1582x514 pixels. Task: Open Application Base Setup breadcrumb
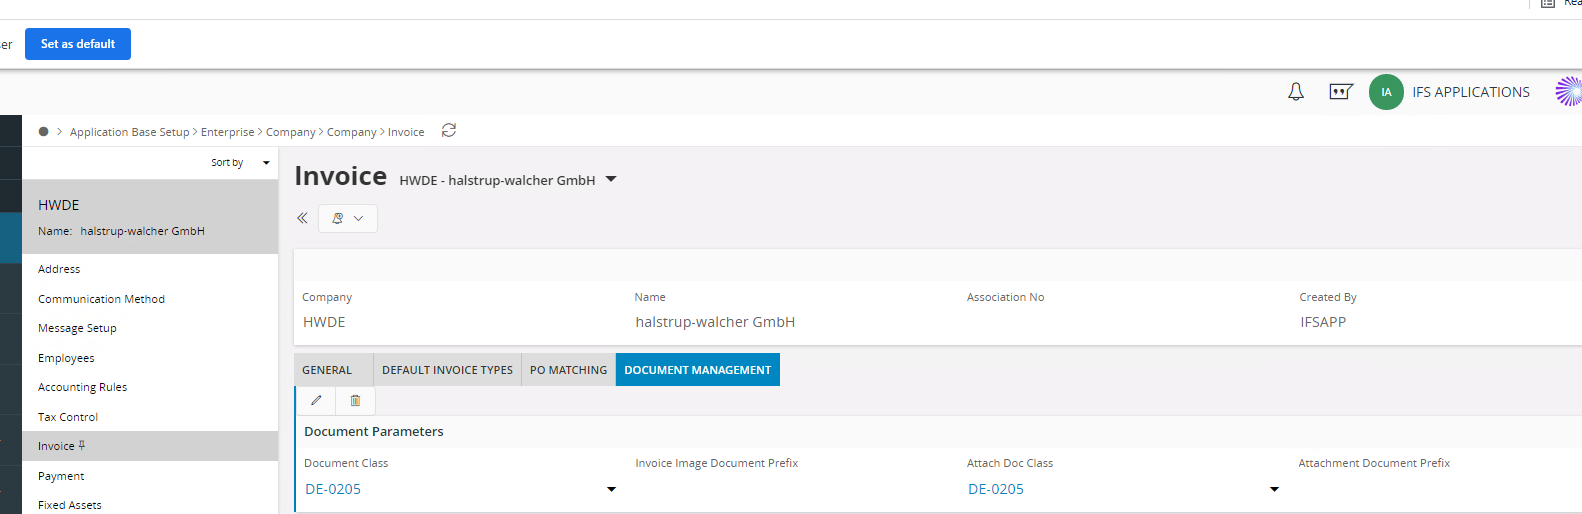pos(129,132)
